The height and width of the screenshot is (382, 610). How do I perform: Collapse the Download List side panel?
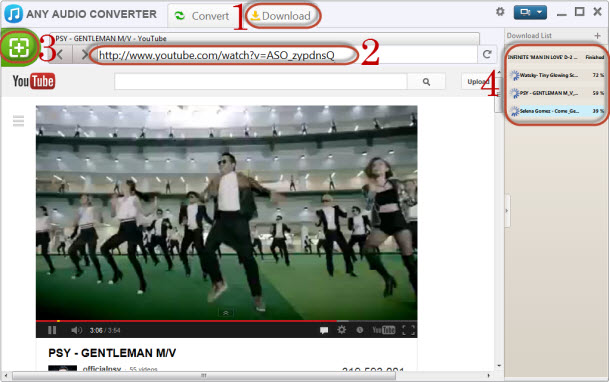507,211
